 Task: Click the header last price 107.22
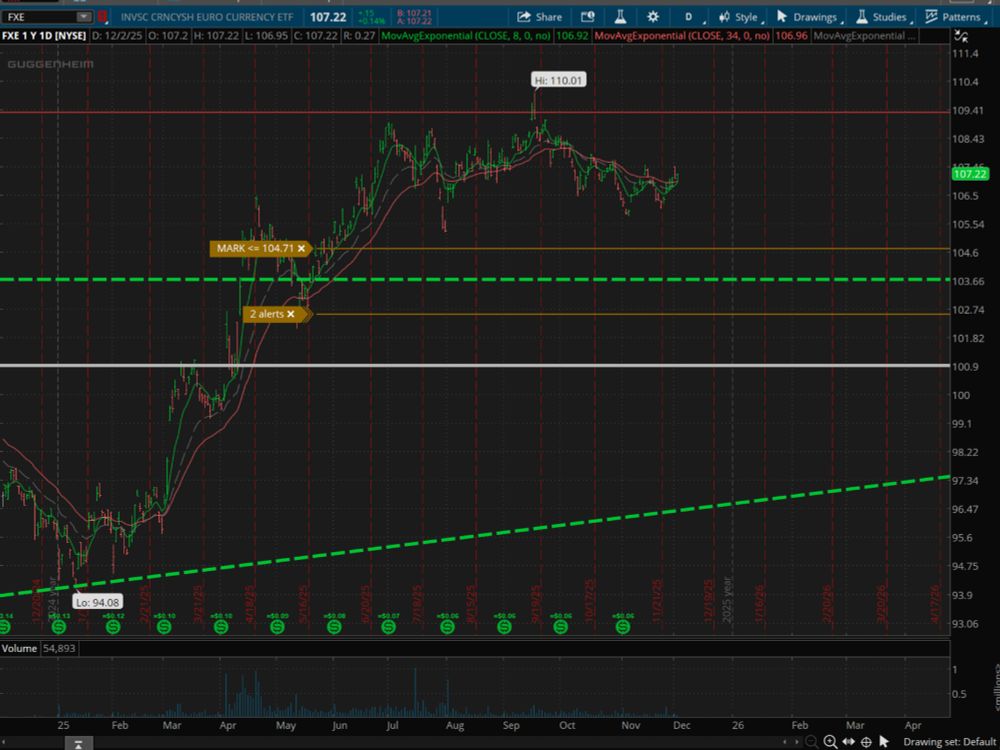point(328,17)
